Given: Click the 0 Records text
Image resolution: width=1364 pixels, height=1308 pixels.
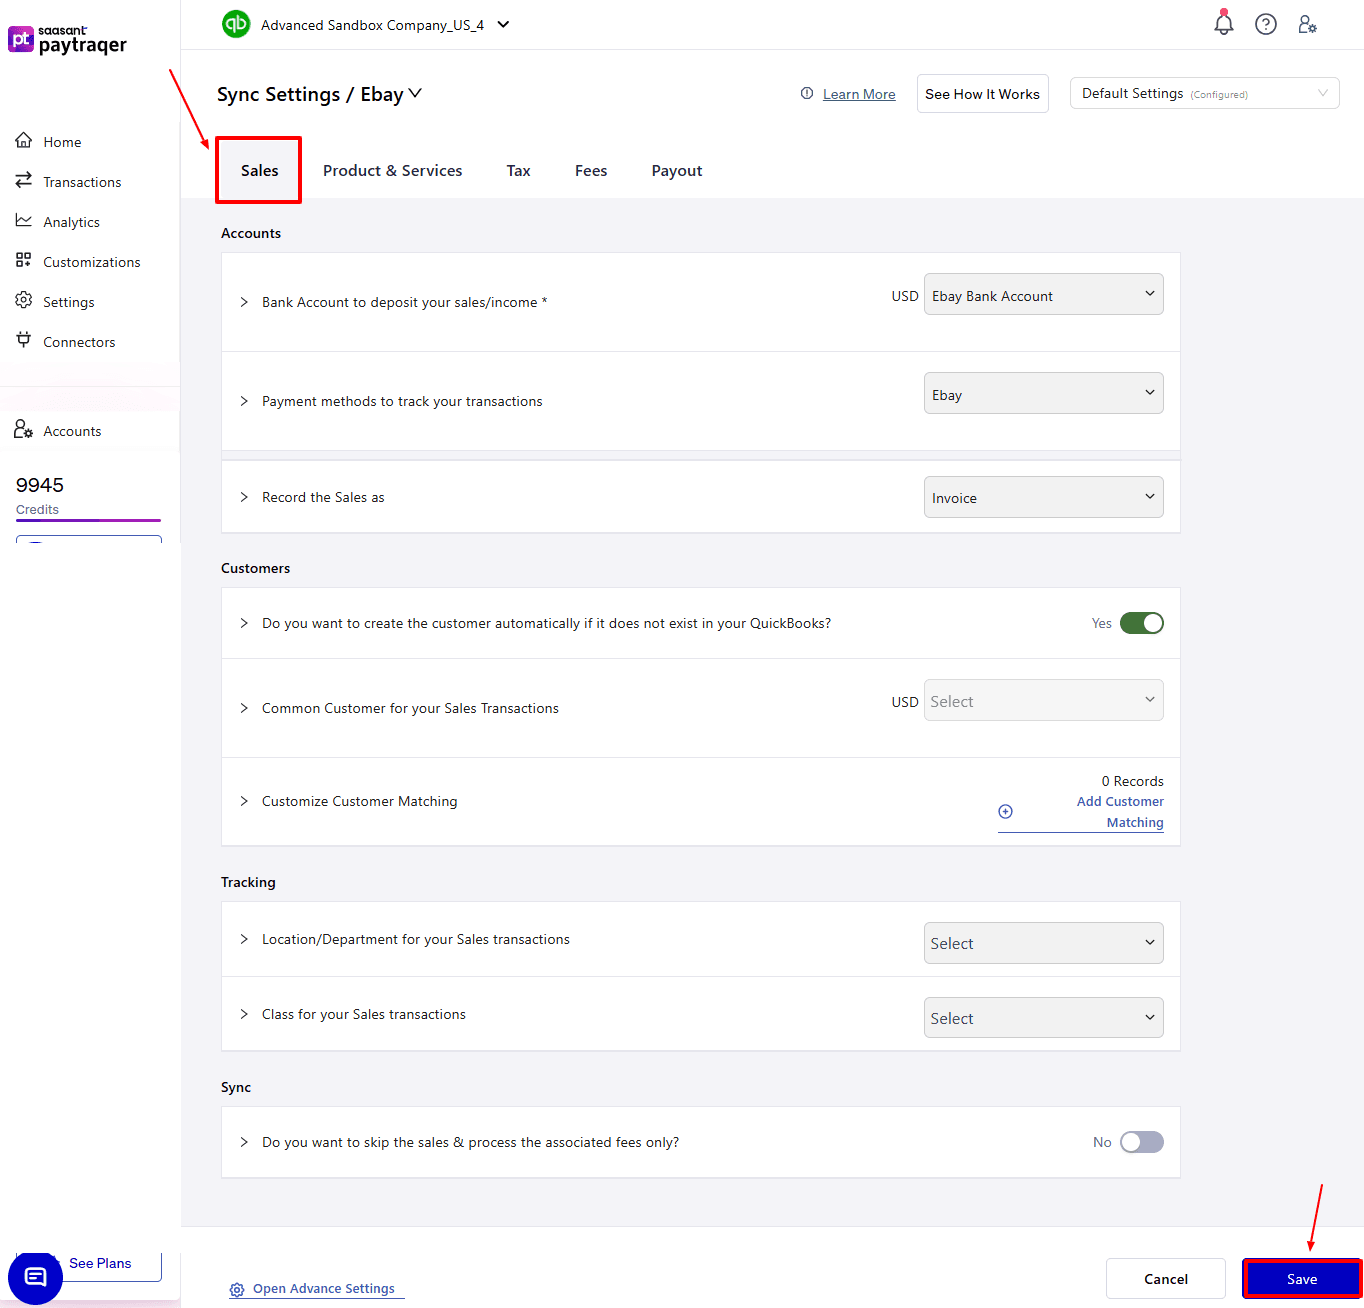Looking at the screenshot, I should (1132, 781).
